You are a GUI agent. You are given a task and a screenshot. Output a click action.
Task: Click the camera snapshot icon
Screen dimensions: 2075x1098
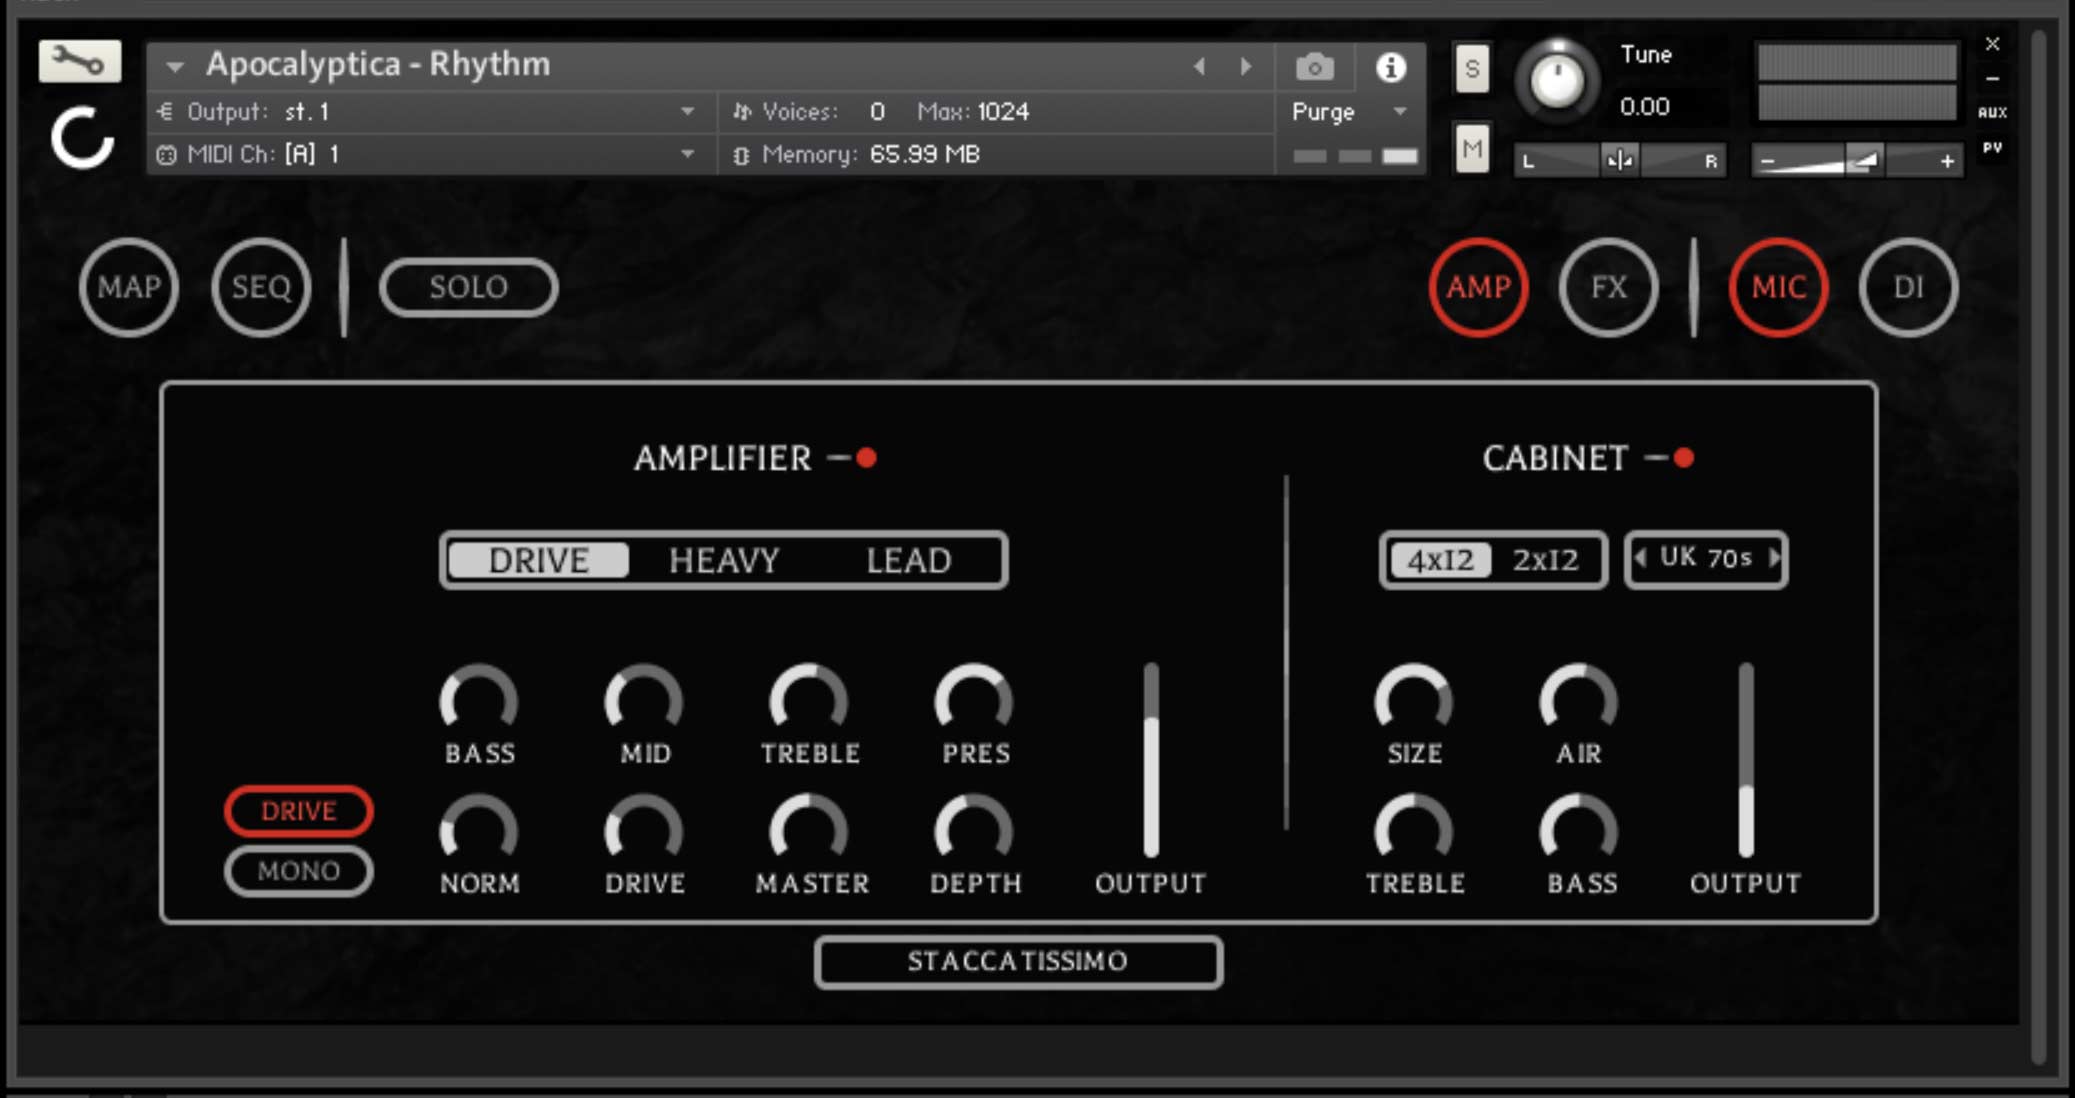pyautogui.click(x=1314, y=67)
